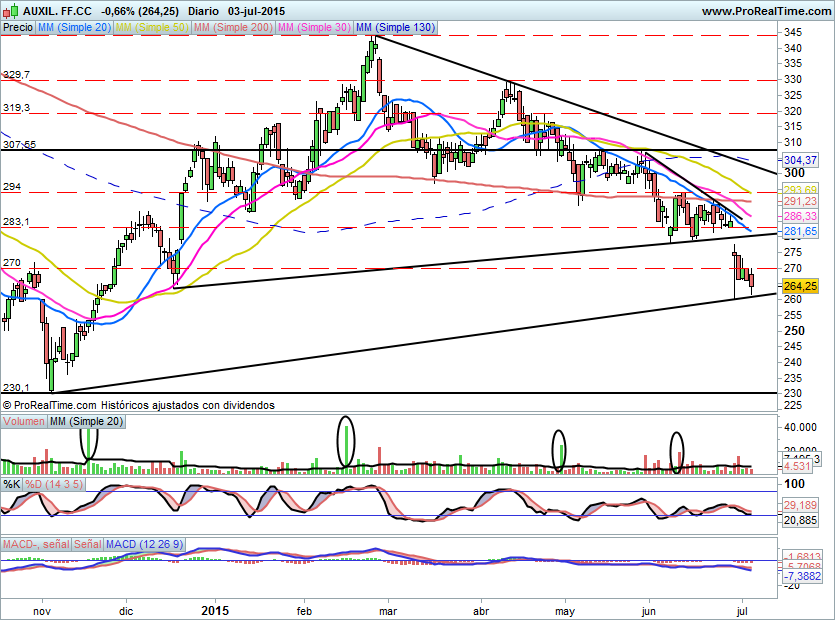Select the Señal line label
This screenshot has width=835, height=620.
pyautogui.click(x=89, y=544)
